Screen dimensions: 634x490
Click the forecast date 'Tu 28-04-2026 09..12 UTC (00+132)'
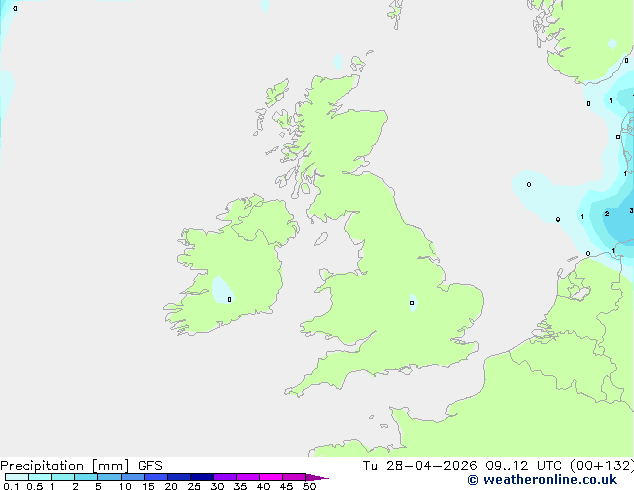[x=498, y=466]
